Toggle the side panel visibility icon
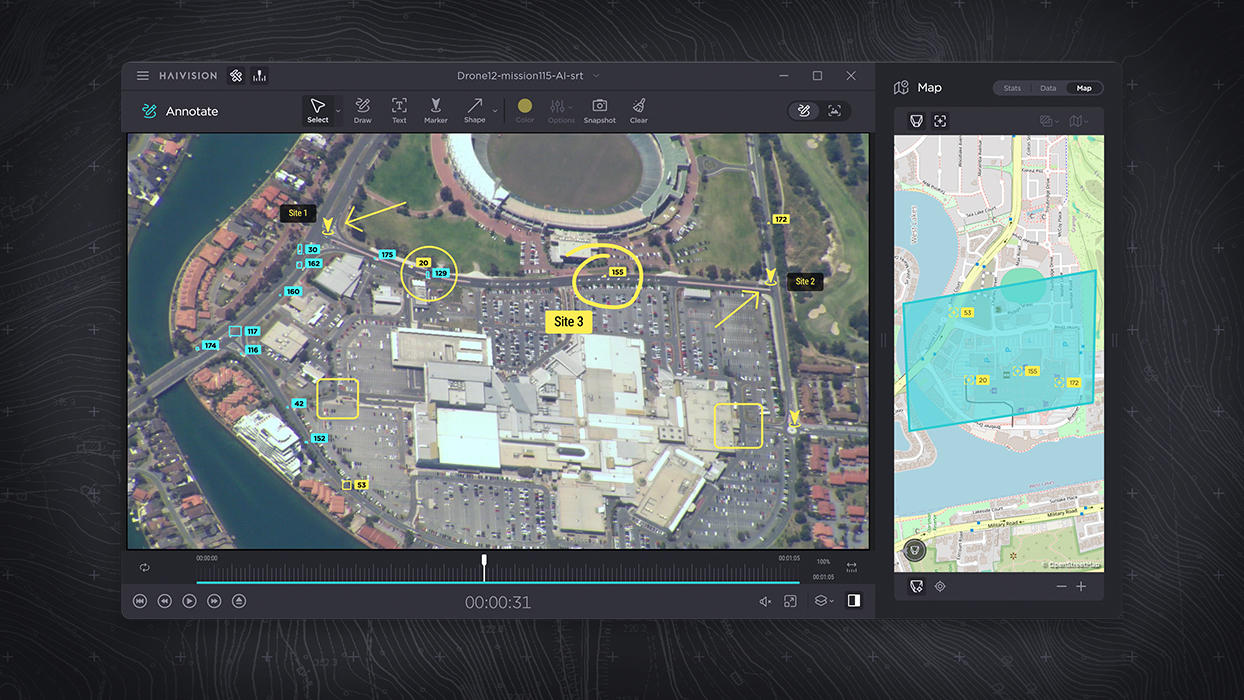 [x=854, y=601]
